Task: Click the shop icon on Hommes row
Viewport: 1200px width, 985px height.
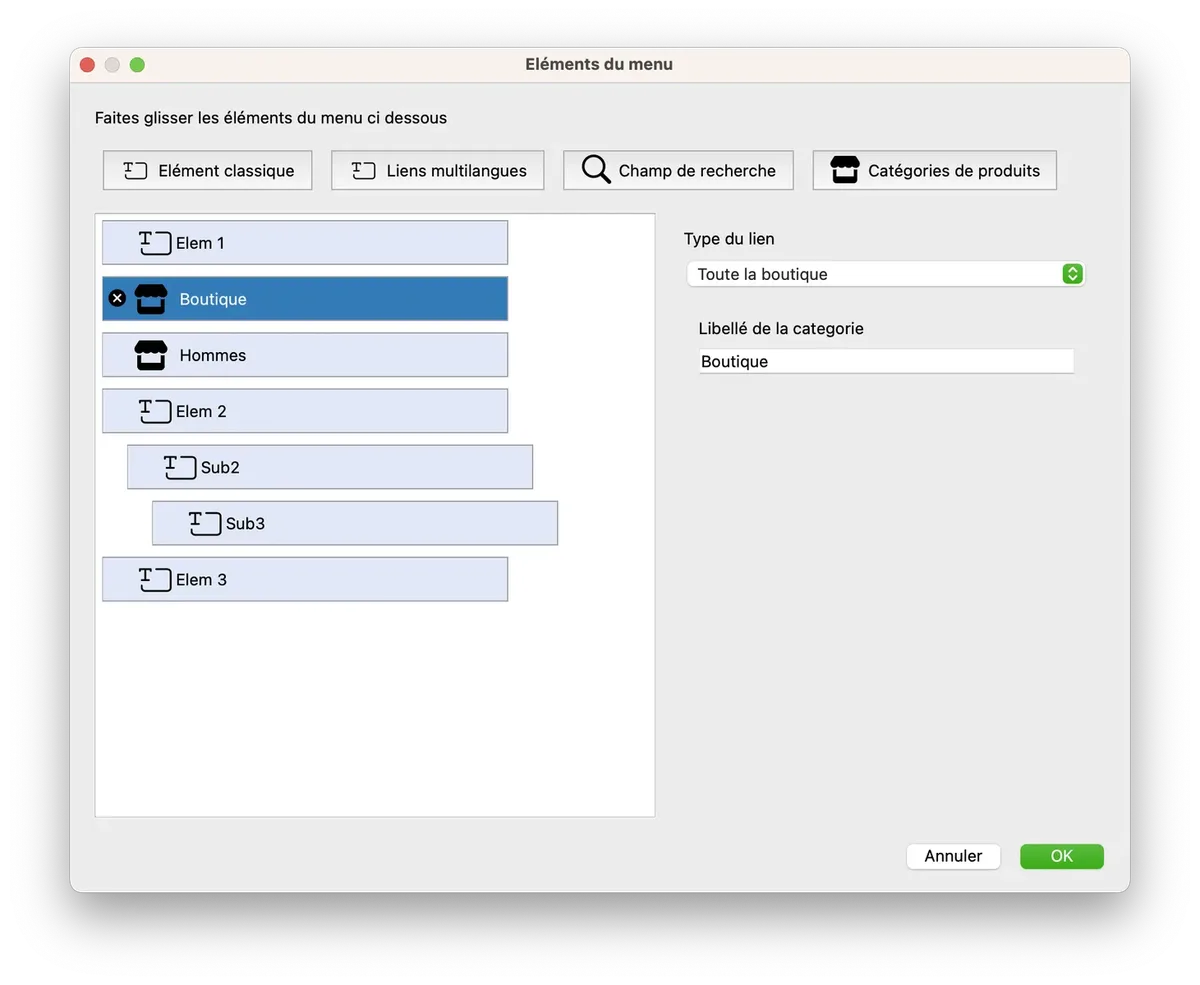Action: coord(150,355)
